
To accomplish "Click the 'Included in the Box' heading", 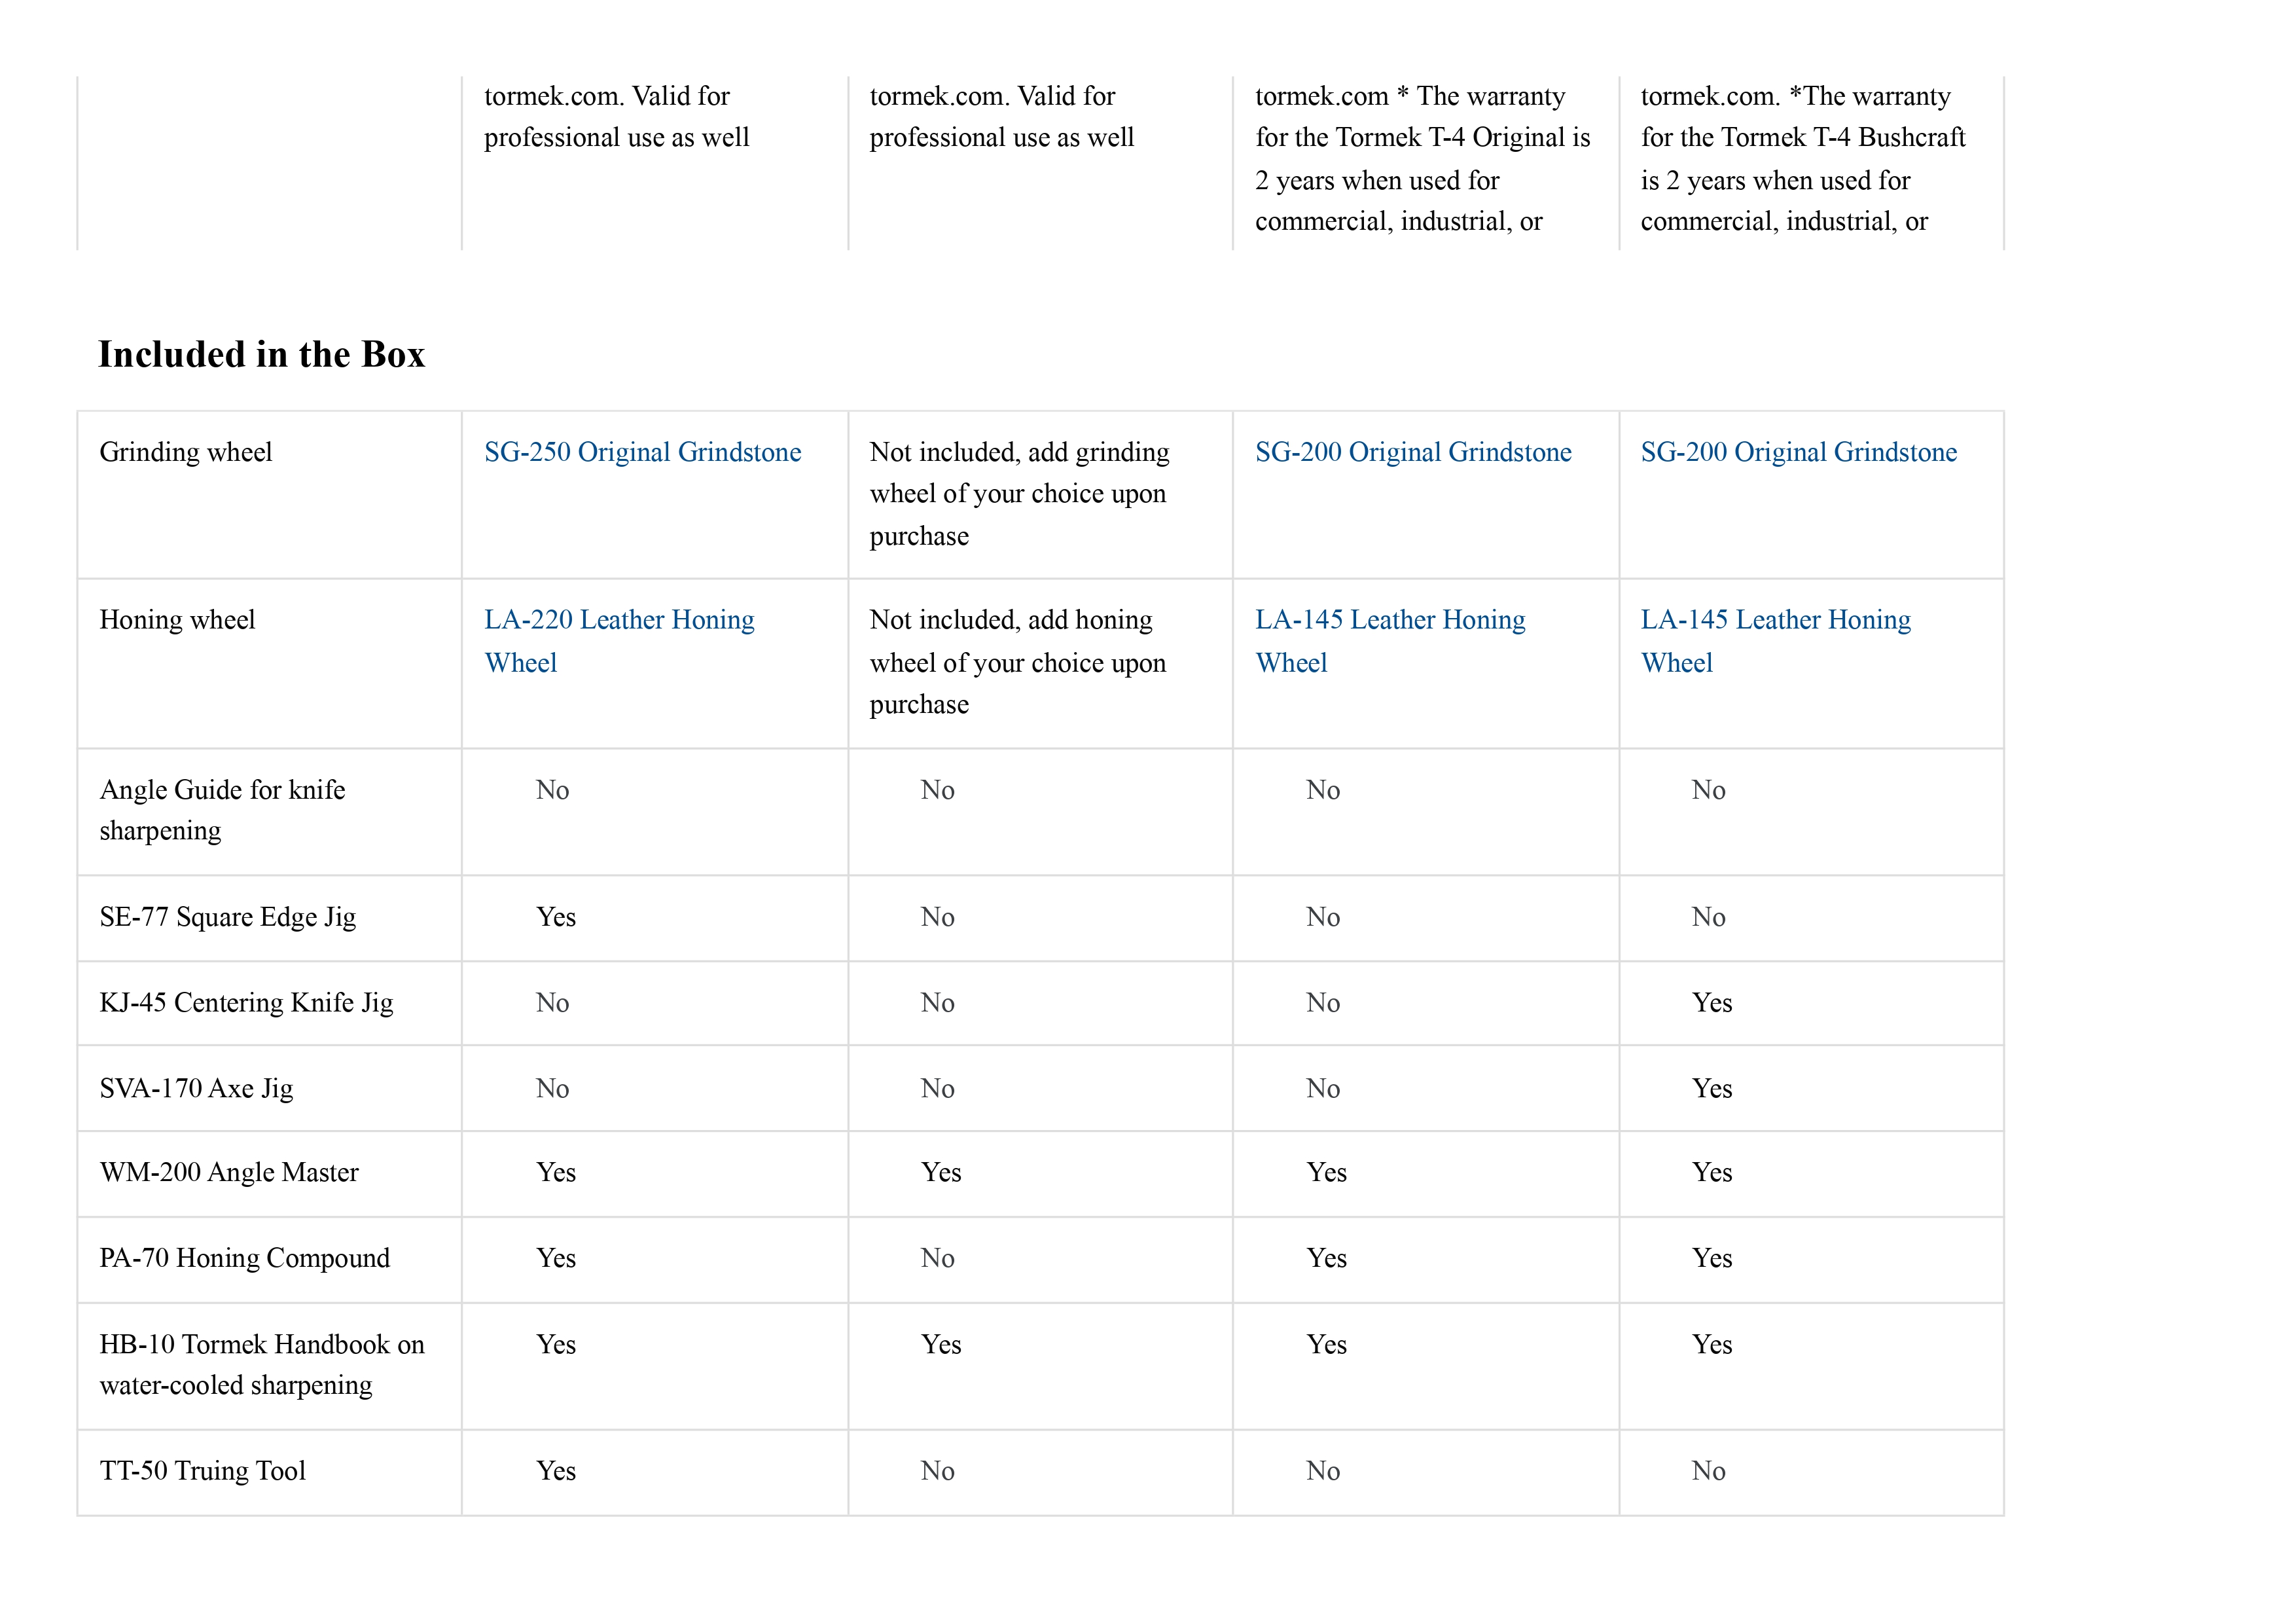I will [x=261, y=355].
